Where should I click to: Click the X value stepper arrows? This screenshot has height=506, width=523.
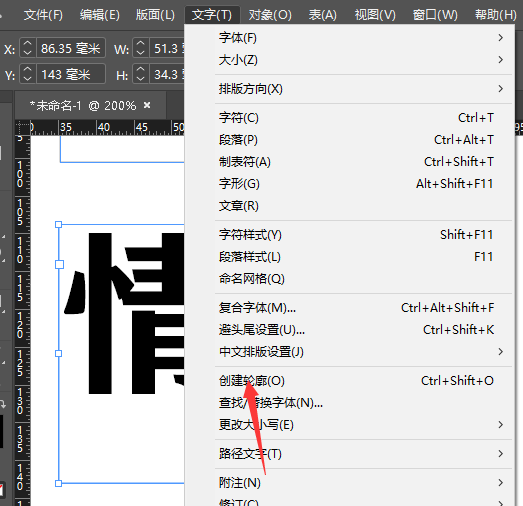27,49
